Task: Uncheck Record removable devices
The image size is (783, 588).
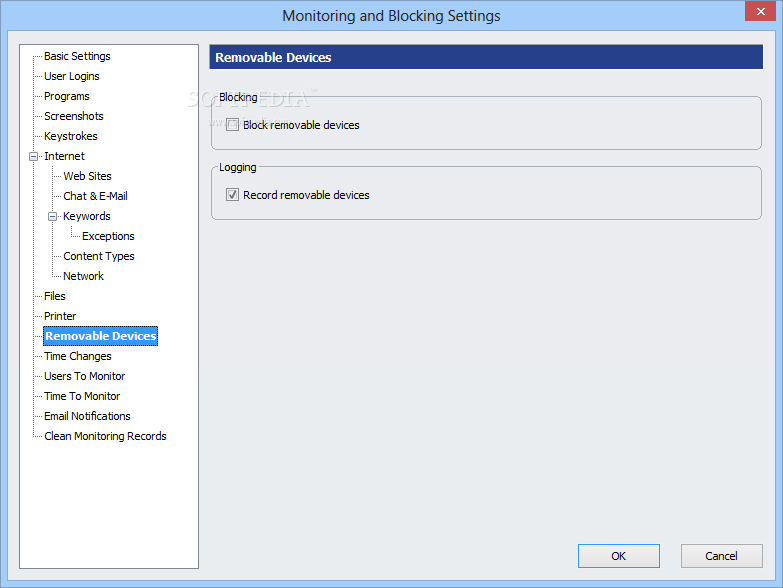Action: pos(232,195)
